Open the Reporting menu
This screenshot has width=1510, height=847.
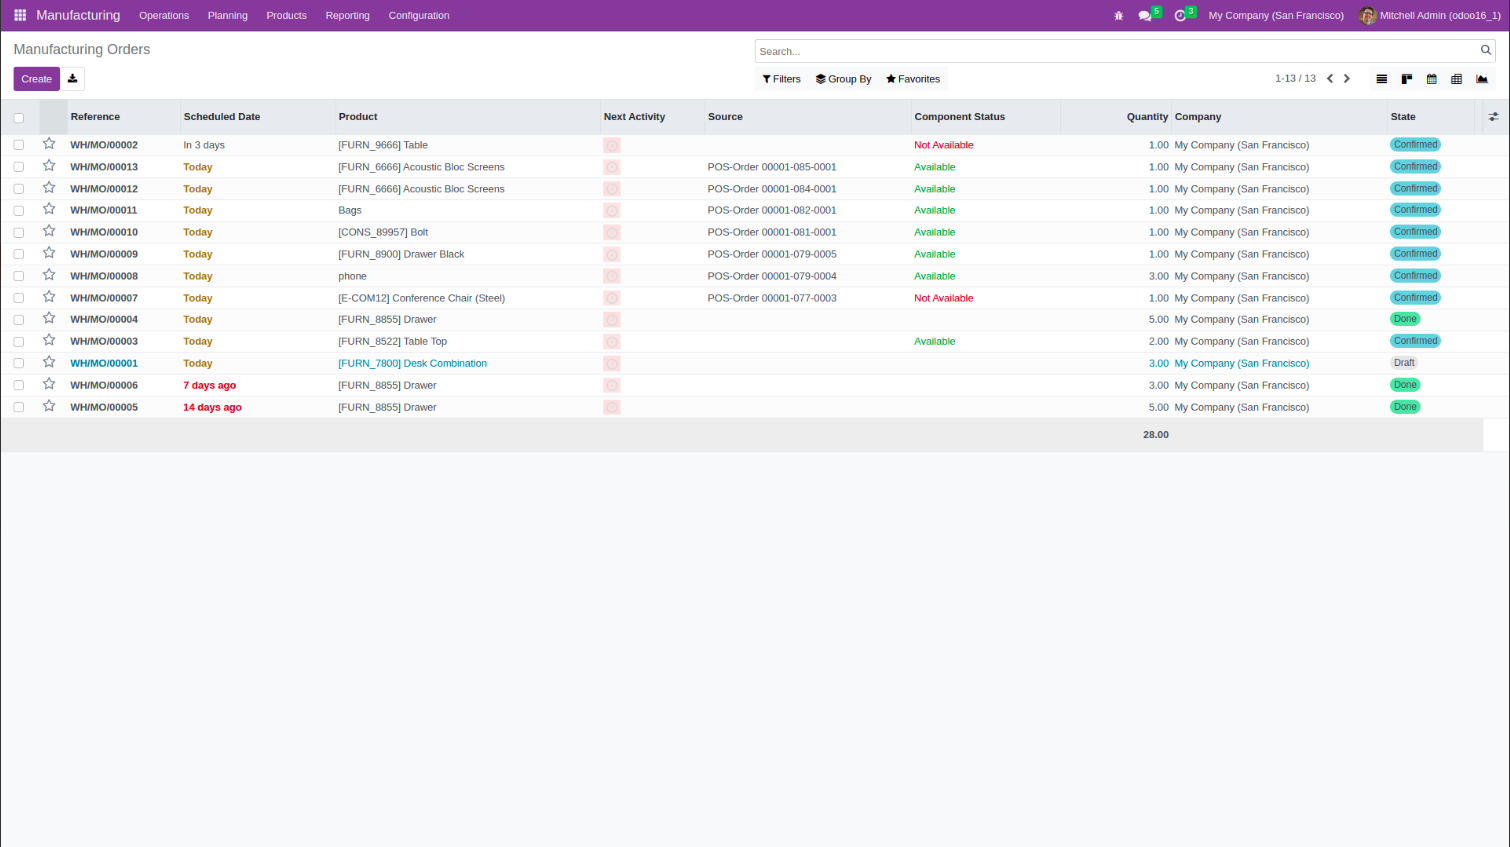coord(347,16)
